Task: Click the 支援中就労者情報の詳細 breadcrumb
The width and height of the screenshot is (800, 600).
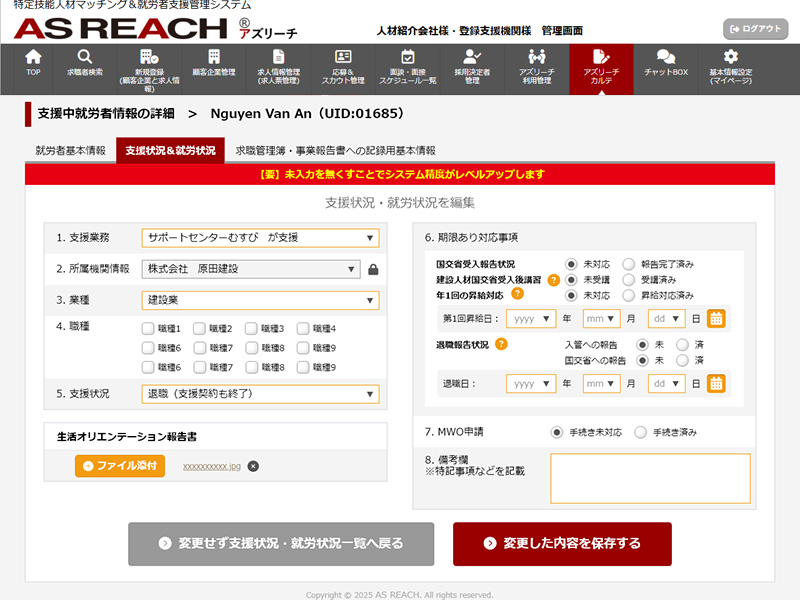Action: [x=106, y=113]
